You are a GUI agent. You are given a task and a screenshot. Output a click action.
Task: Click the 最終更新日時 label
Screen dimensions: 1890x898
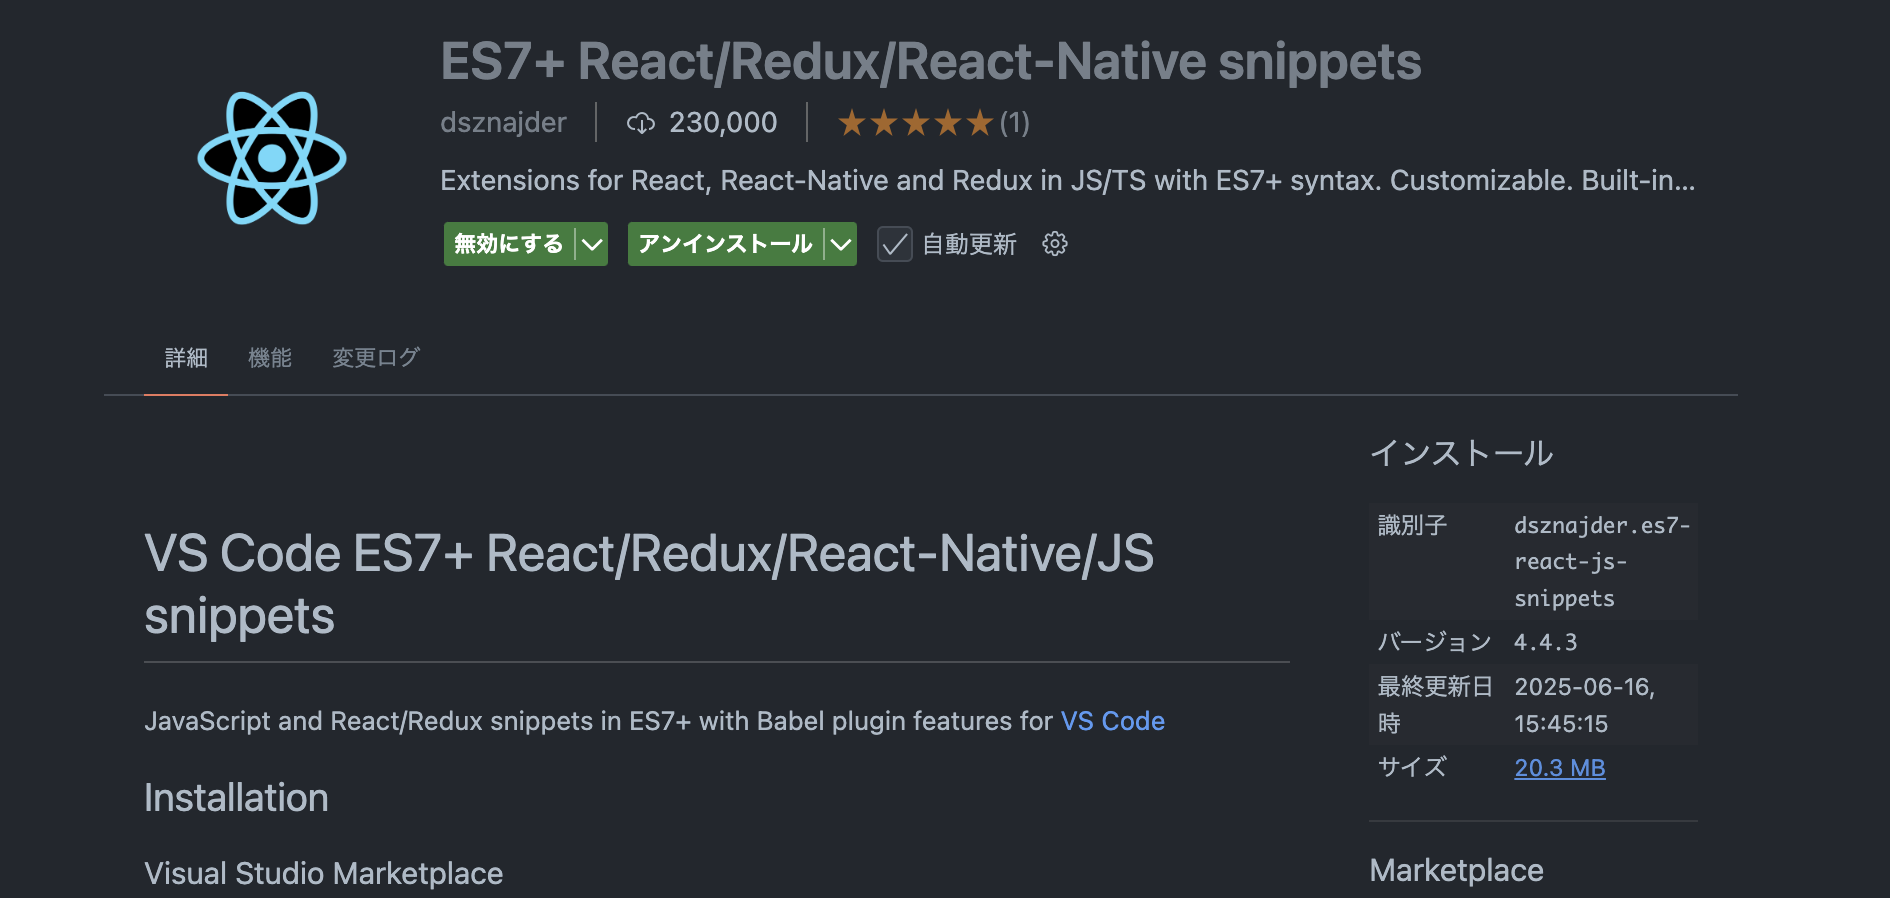[x=1435, y=705]
